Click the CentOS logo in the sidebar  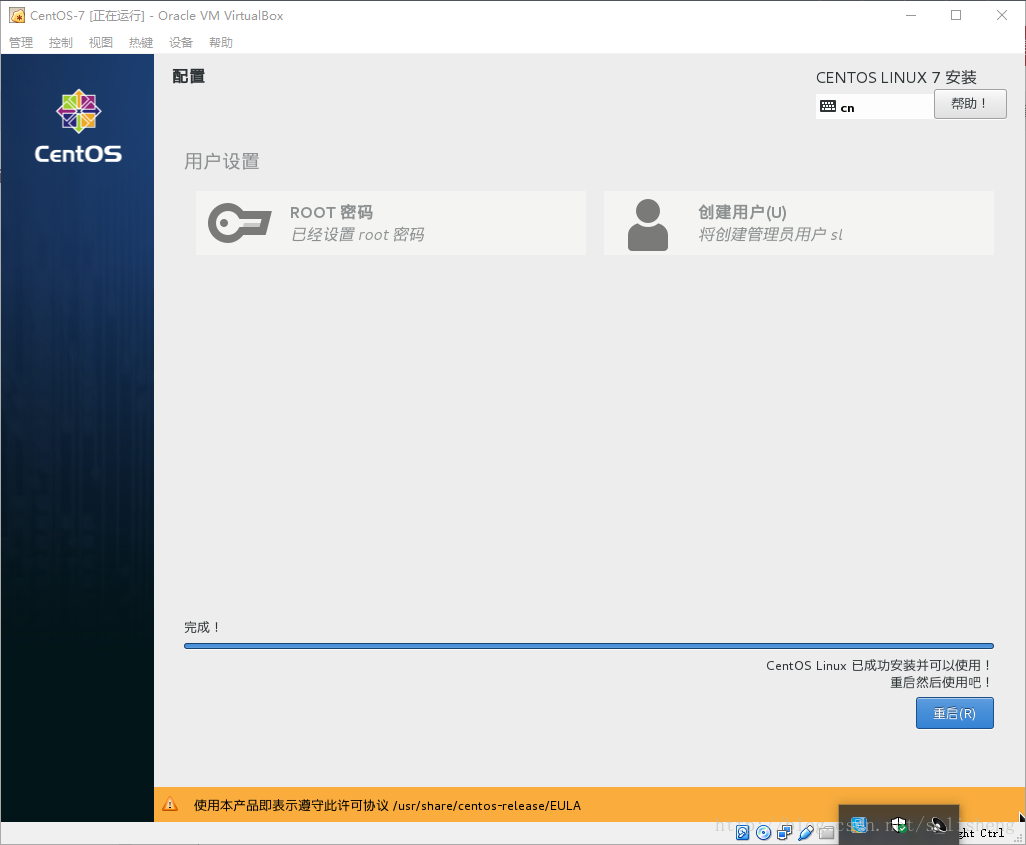point(79,126)
